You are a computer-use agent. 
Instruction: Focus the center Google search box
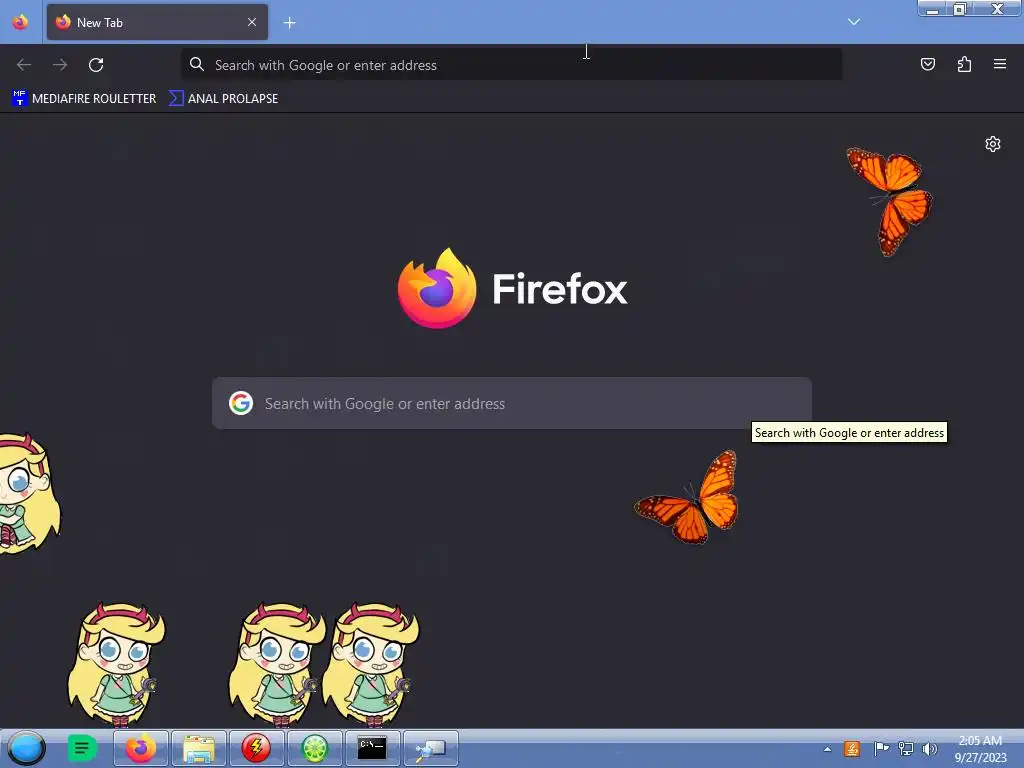tap(512, 403)
